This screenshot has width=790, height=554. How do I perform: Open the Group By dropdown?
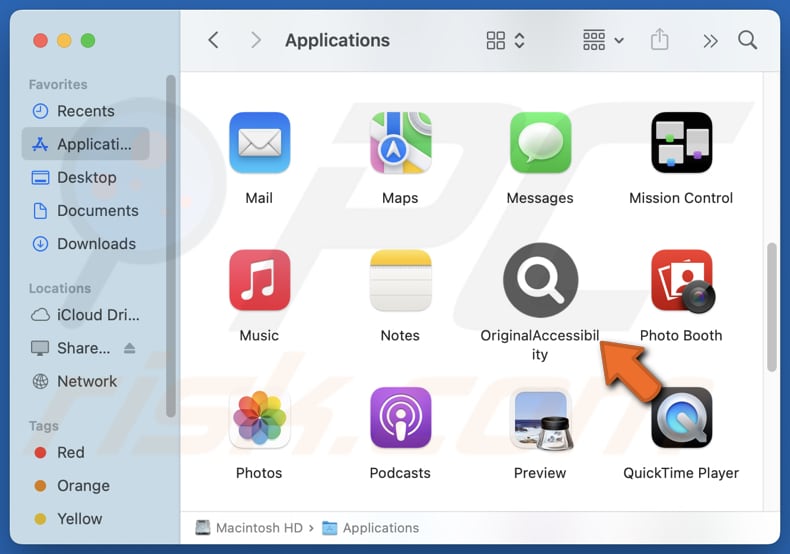pyautogui.click(x=603, y=40)
